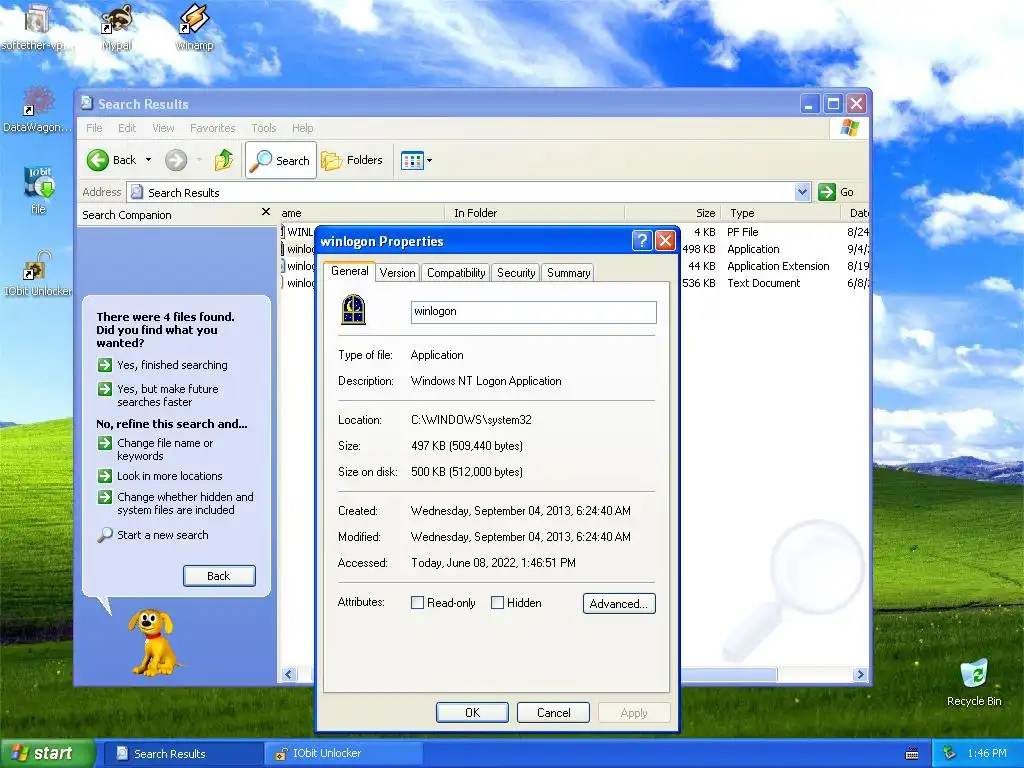Click the help question mark in Properties dialog
The width and height of the screenshot is (1024, 768).
click(x=642, y=241)
